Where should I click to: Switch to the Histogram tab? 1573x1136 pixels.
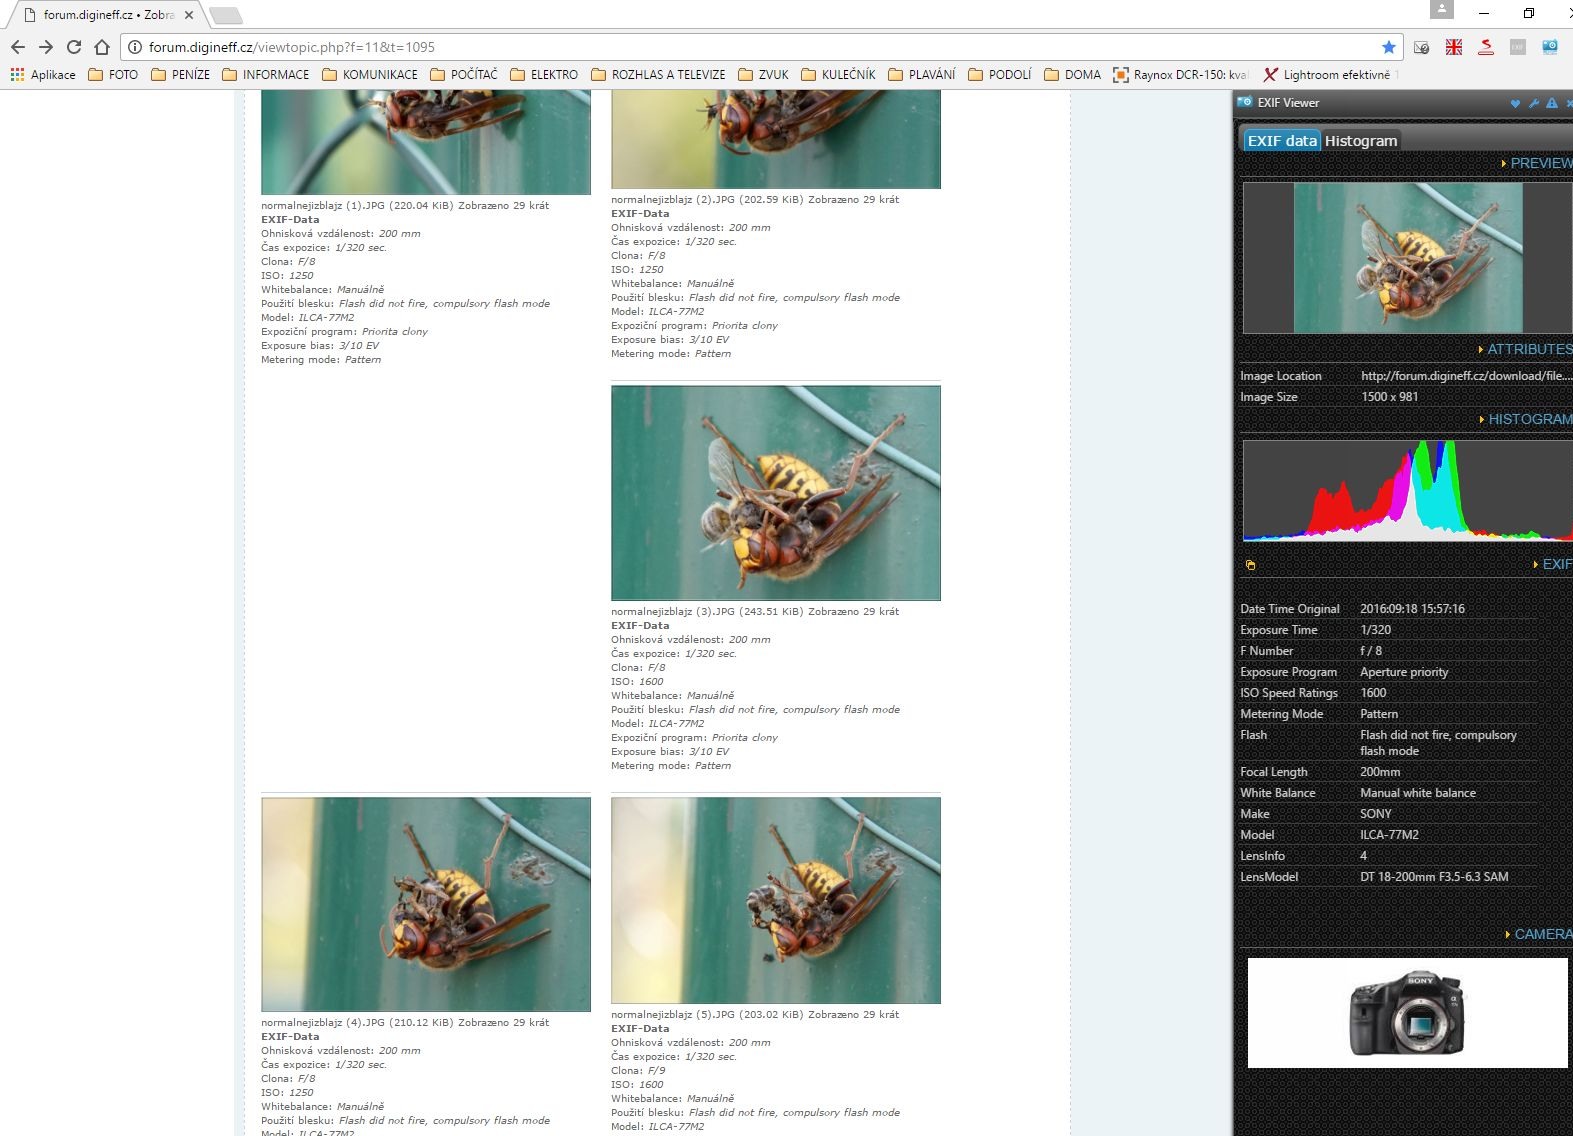pos(1360,141)
